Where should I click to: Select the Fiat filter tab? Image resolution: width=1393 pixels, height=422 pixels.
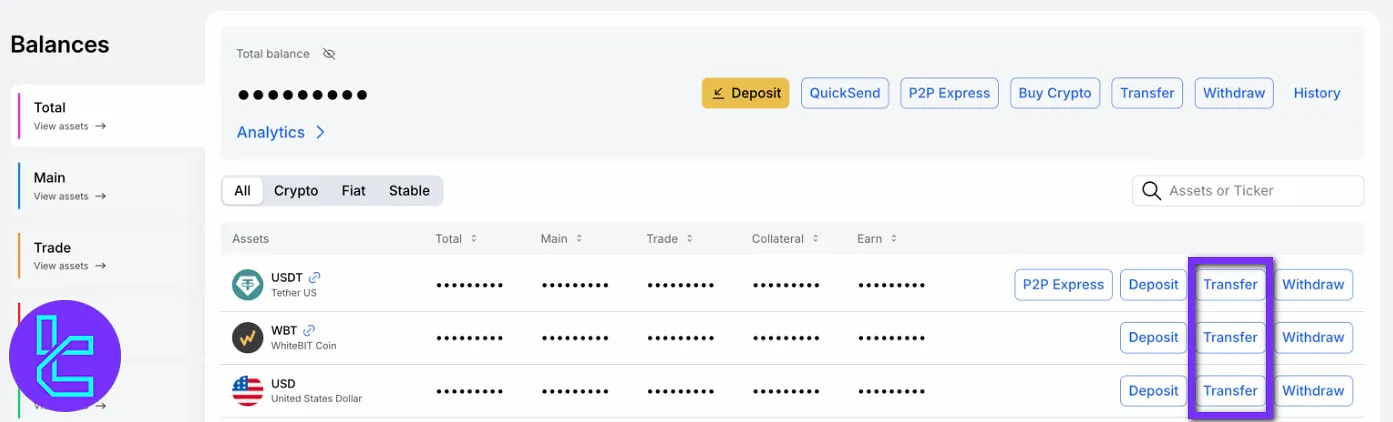tap(353, 191)
